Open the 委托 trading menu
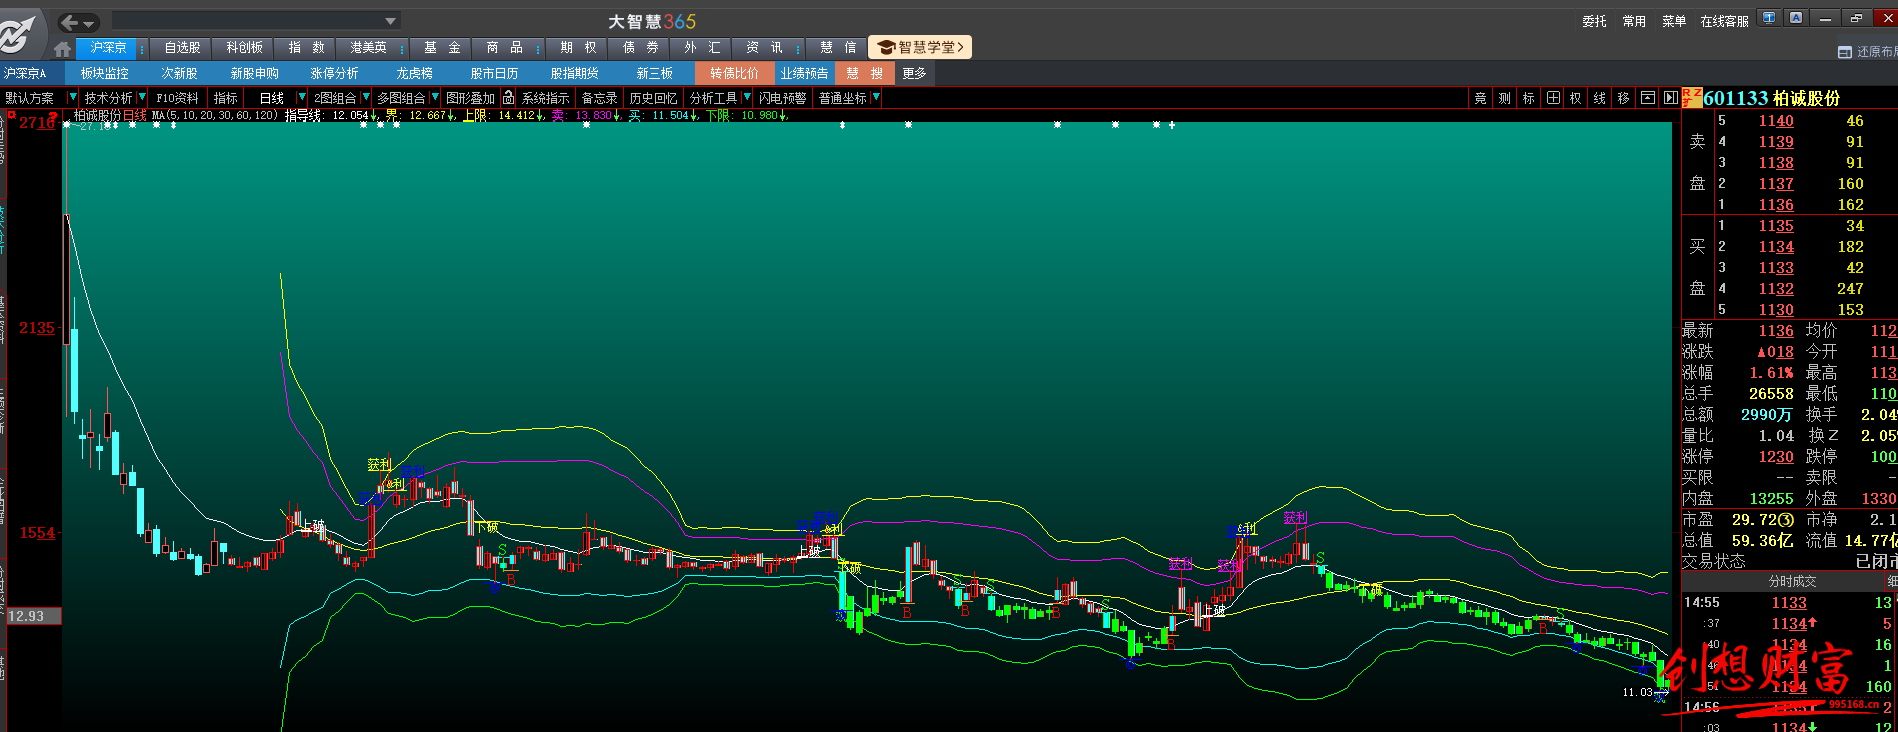The height and width of the screenshot is (732, 1898). pyautogui.click(x=1594, y=21)
